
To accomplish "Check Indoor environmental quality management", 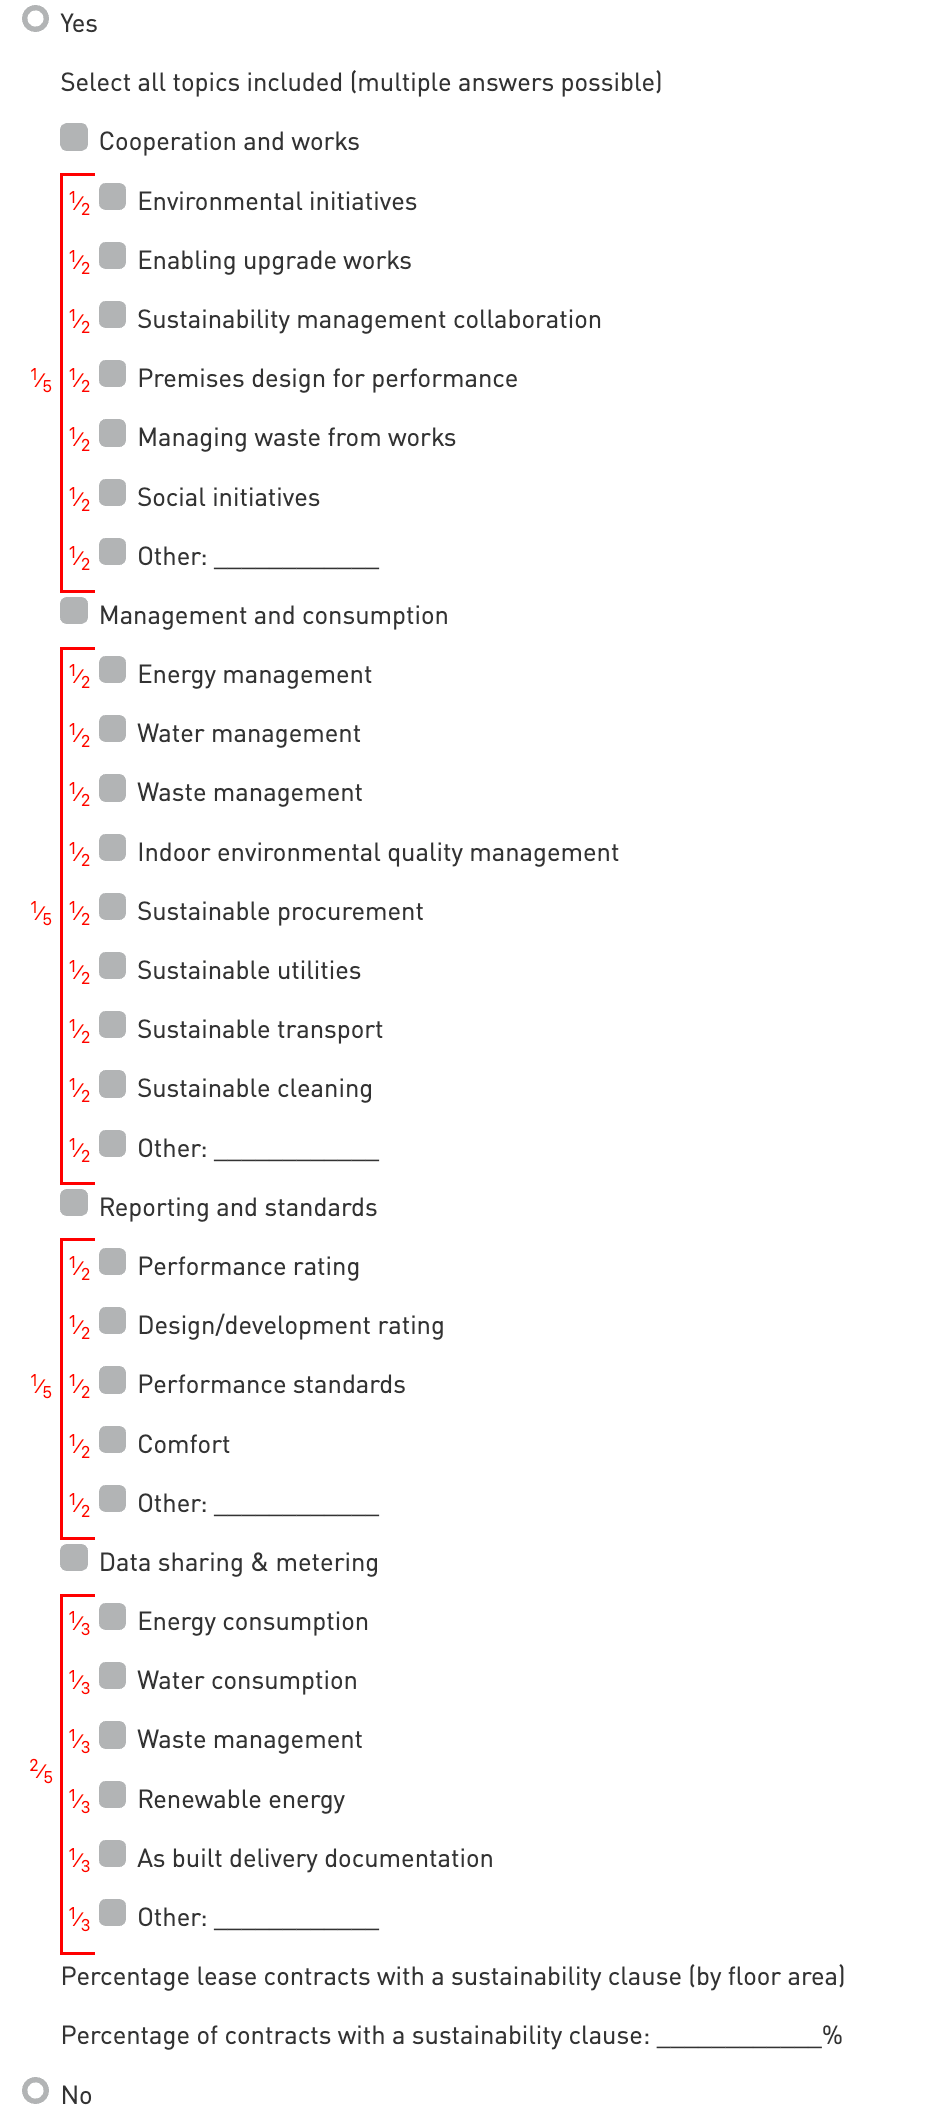I will click(113, 848).
